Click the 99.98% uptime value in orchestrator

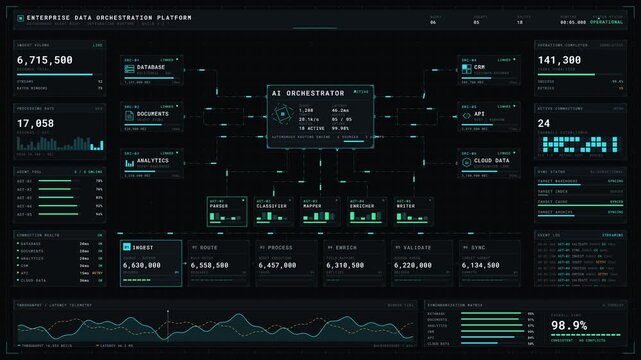tap(340, 128)
